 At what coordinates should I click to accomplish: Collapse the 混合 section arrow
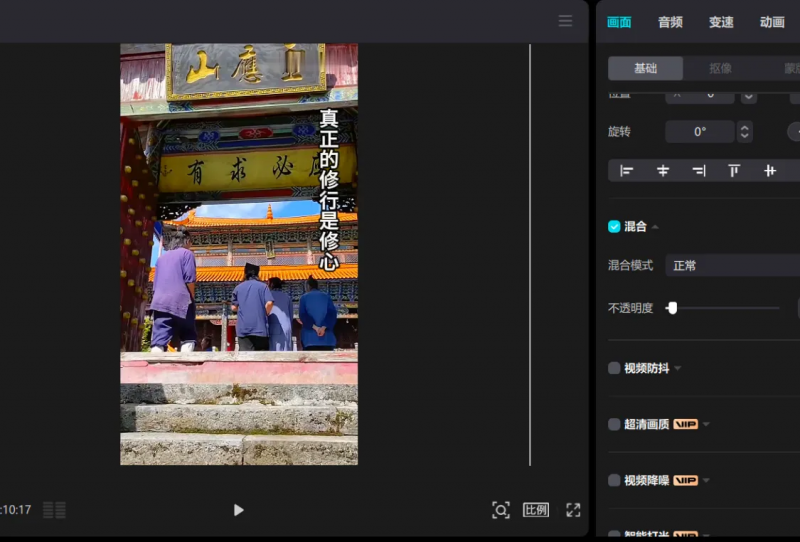click(656, 228)
